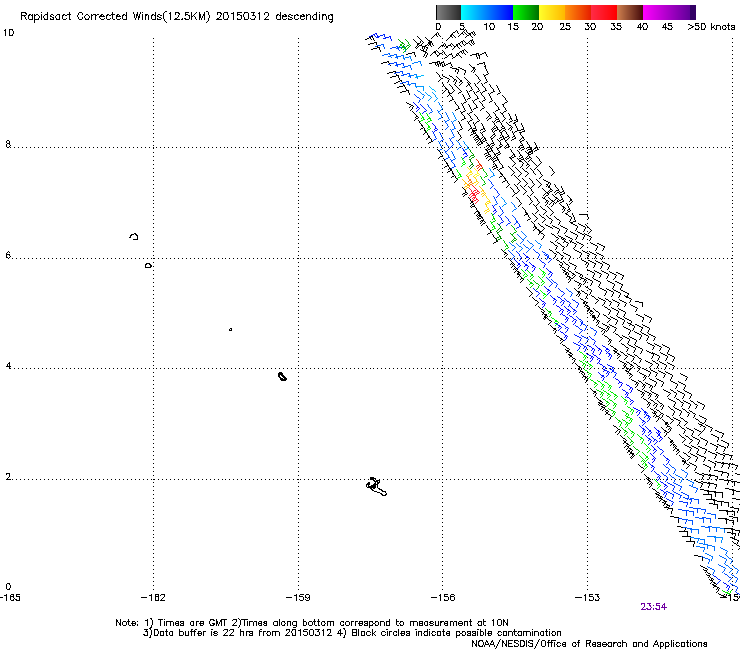740x650 pixels.
Task: Click the '8' latitude axis label
Action: [8, 144]
